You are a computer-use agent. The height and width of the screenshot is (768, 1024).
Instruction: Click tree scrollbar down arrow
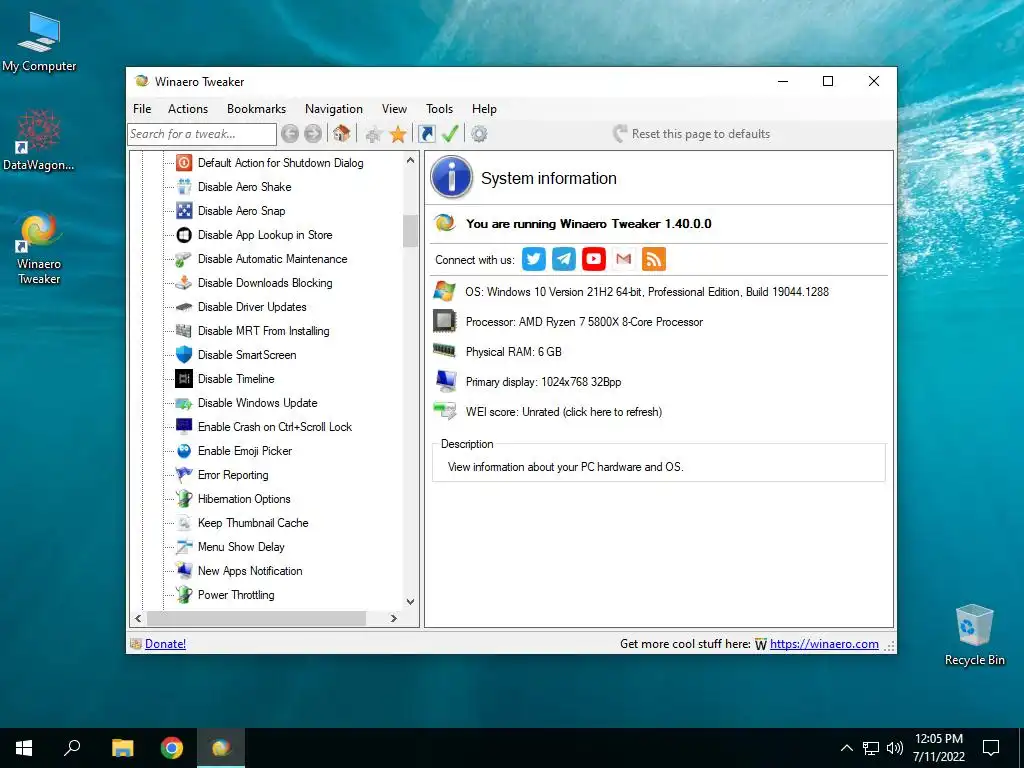pyautogui.click(x=410, y=602)
